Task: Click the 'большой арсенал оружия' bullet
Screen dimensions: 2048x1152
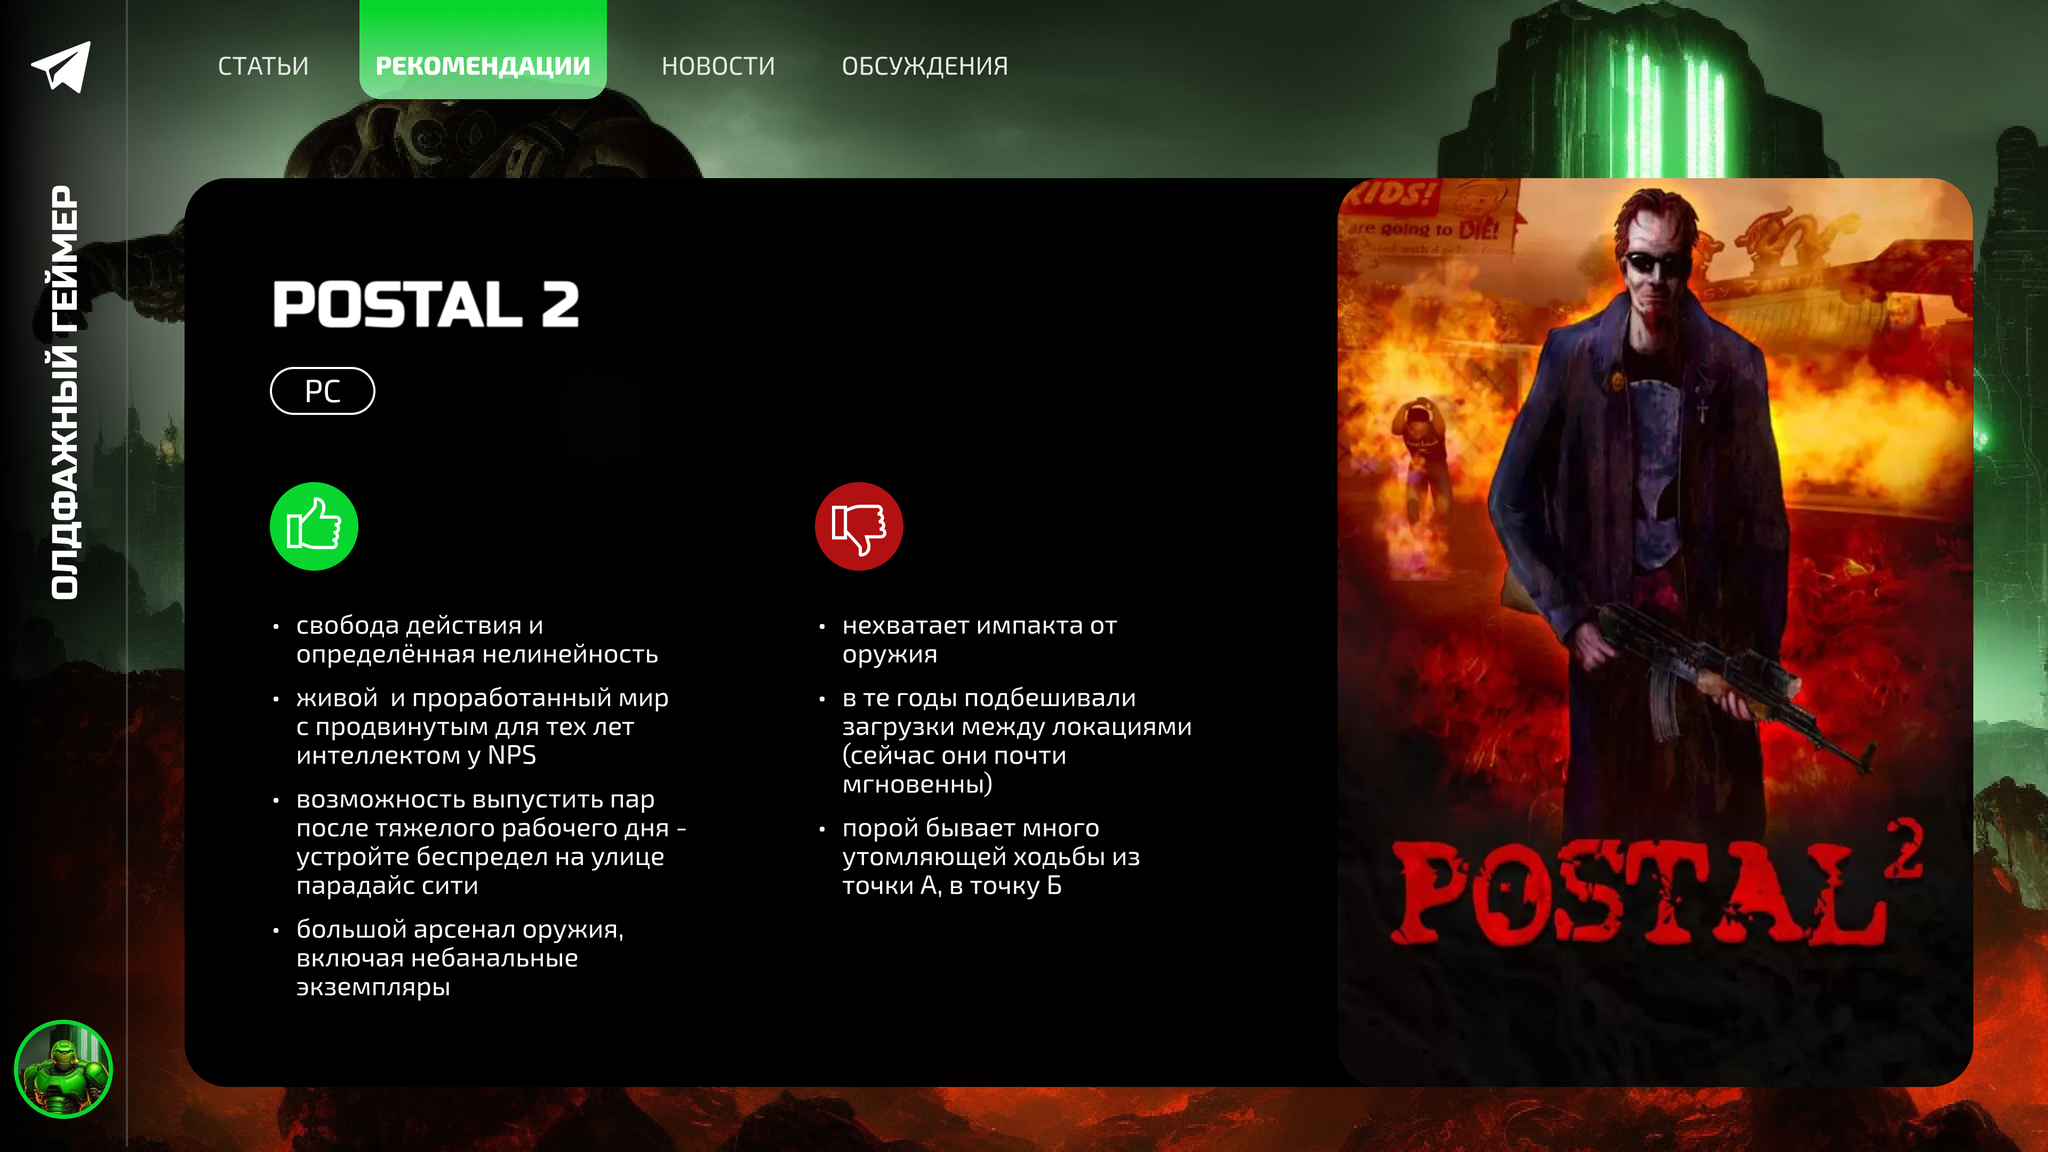Action: click(x=460, y=958)
